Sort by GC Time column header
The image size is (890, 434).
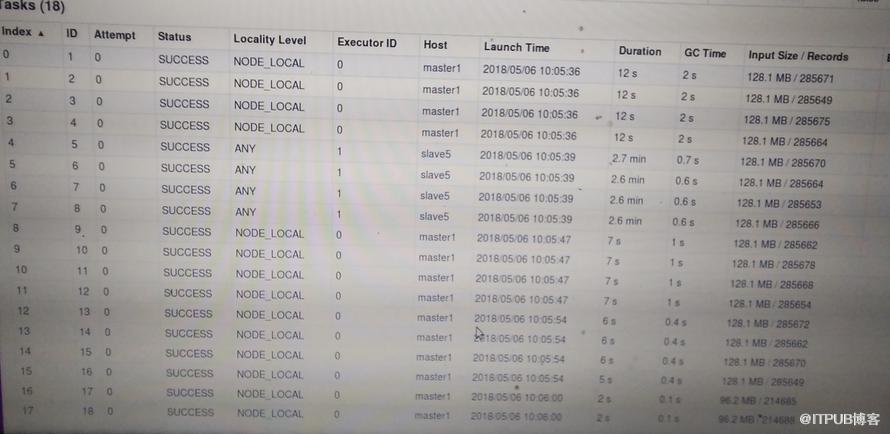704,53
